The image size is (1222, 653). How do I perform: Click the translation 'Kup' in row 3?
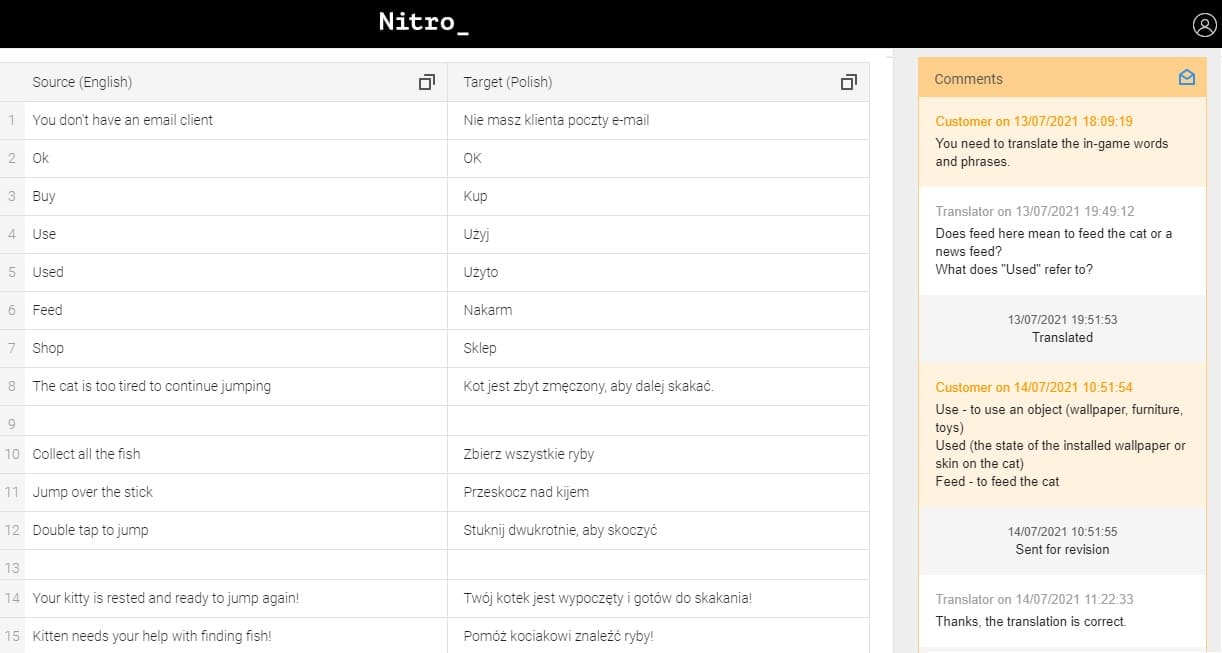click(474, 196)
